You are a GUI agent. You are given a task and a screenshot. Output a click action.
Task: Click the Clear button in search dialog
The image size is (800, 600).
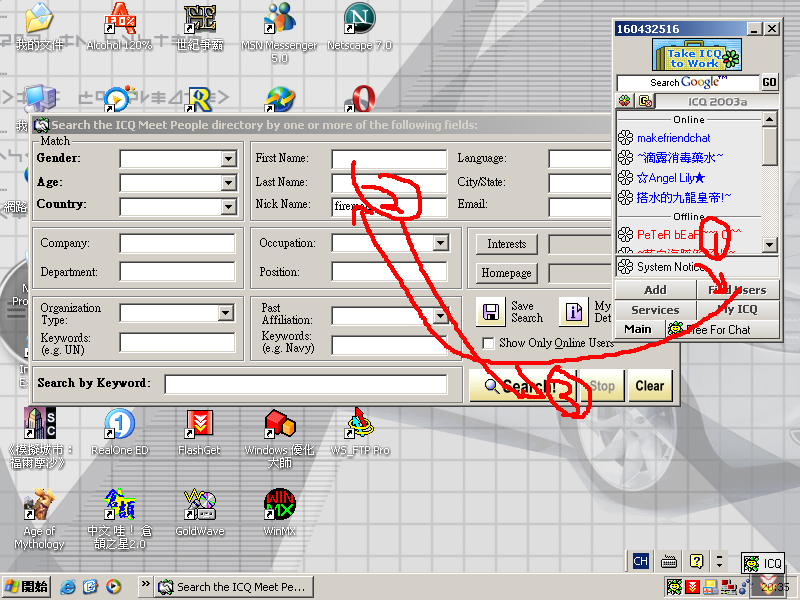point(650,386)
